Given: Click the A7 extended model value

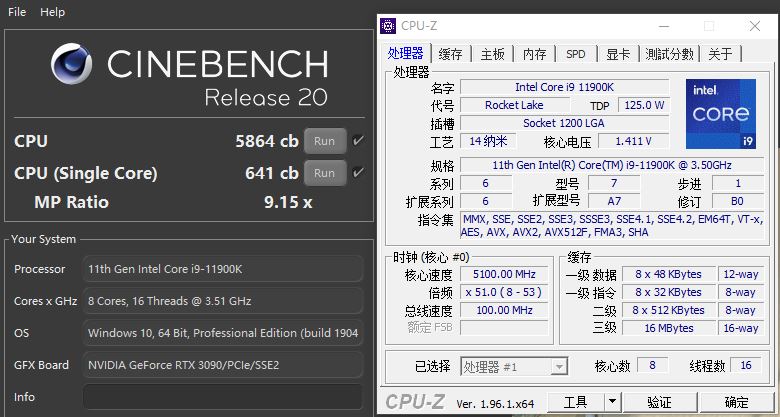Looking at the screenshot, I should click(613, 201).
